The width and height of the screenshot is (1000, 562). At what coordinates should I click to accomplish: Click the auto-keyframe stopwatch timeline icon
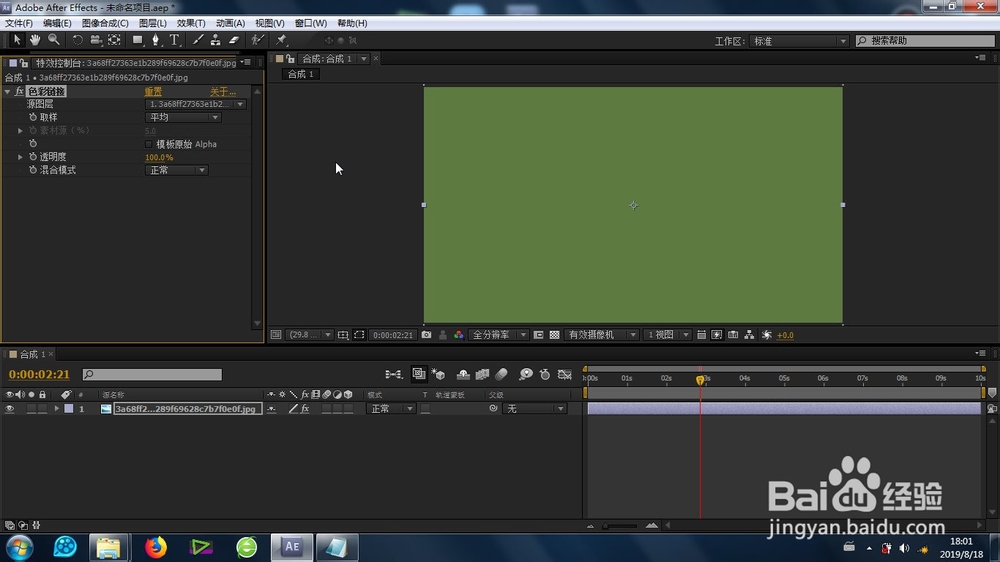(545, 374)
